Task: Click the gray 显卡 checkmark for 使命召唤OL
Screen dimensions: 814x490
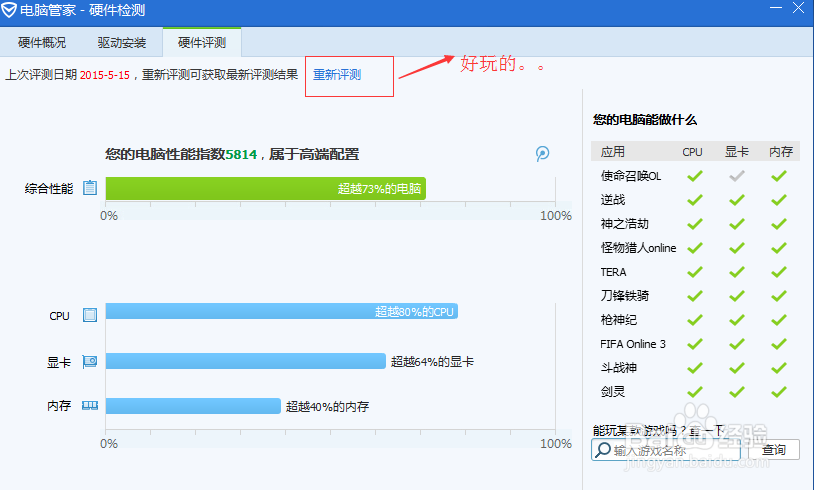Action: 737,176
